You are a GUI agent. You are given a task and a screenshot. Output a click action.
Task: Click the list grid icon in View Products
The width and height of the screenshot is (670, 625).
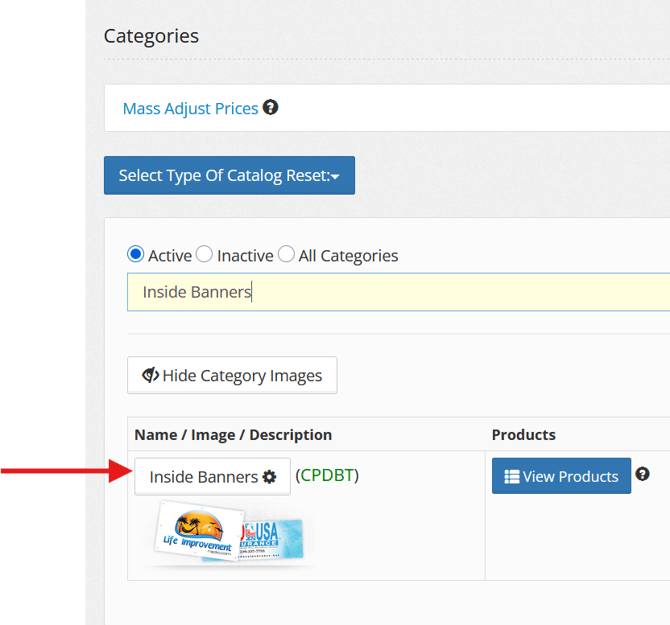pyautogui.click(x=511, y=477)
